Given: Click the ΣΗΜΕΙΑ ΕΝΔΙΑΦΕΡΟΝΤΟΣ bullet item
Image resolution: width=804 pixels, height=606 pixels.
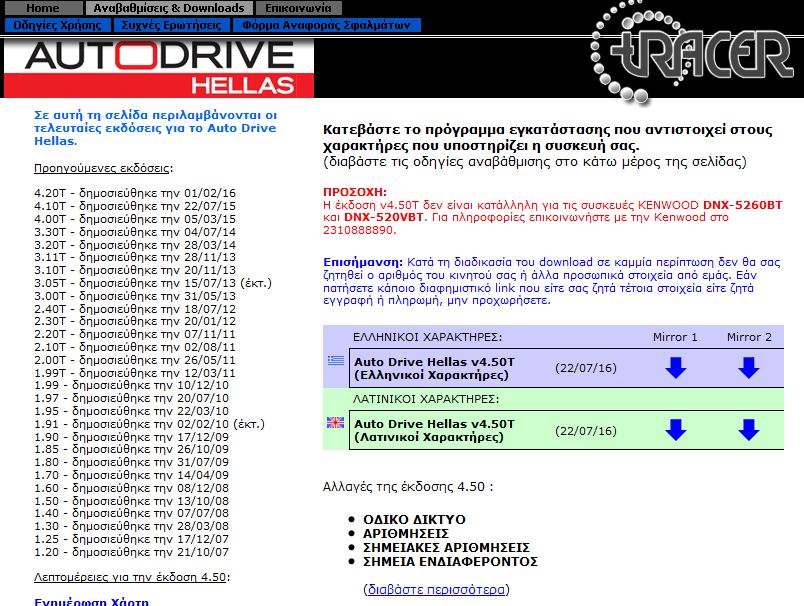Looking at the screenshot, I should (450, 562).
